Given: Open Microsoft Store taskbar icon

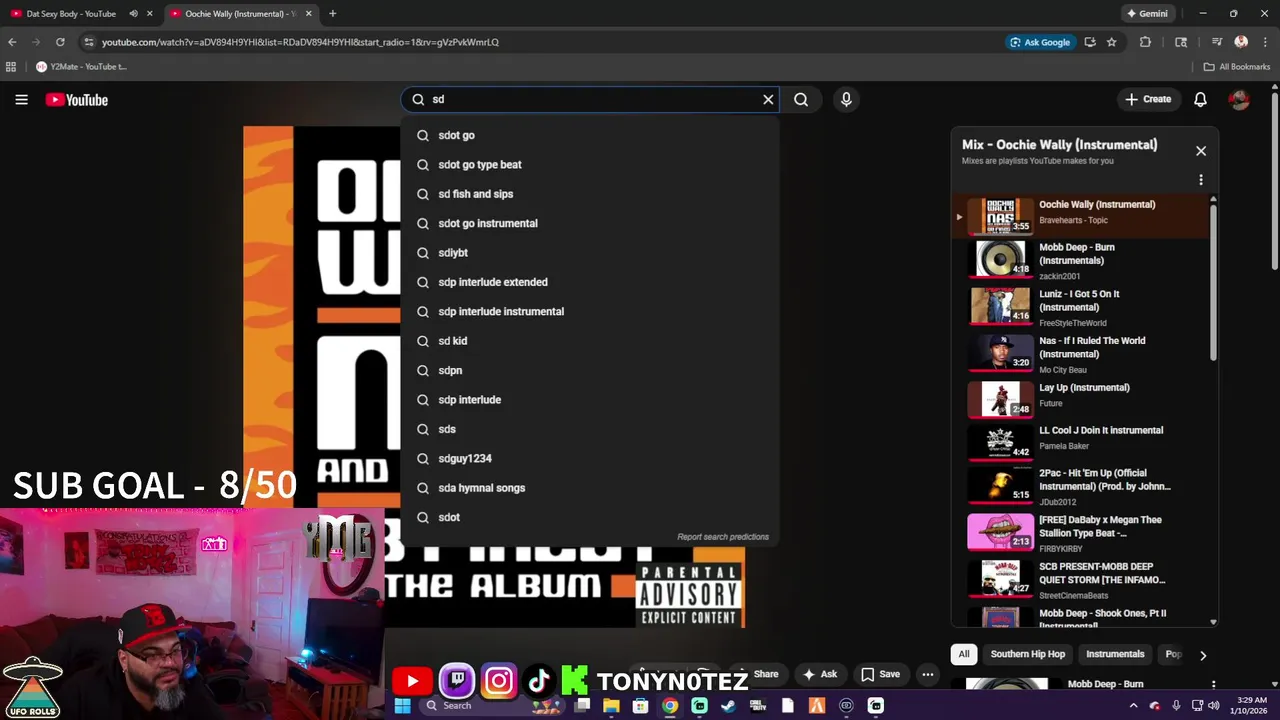Looking at the screenshot, I should (641, 705).
